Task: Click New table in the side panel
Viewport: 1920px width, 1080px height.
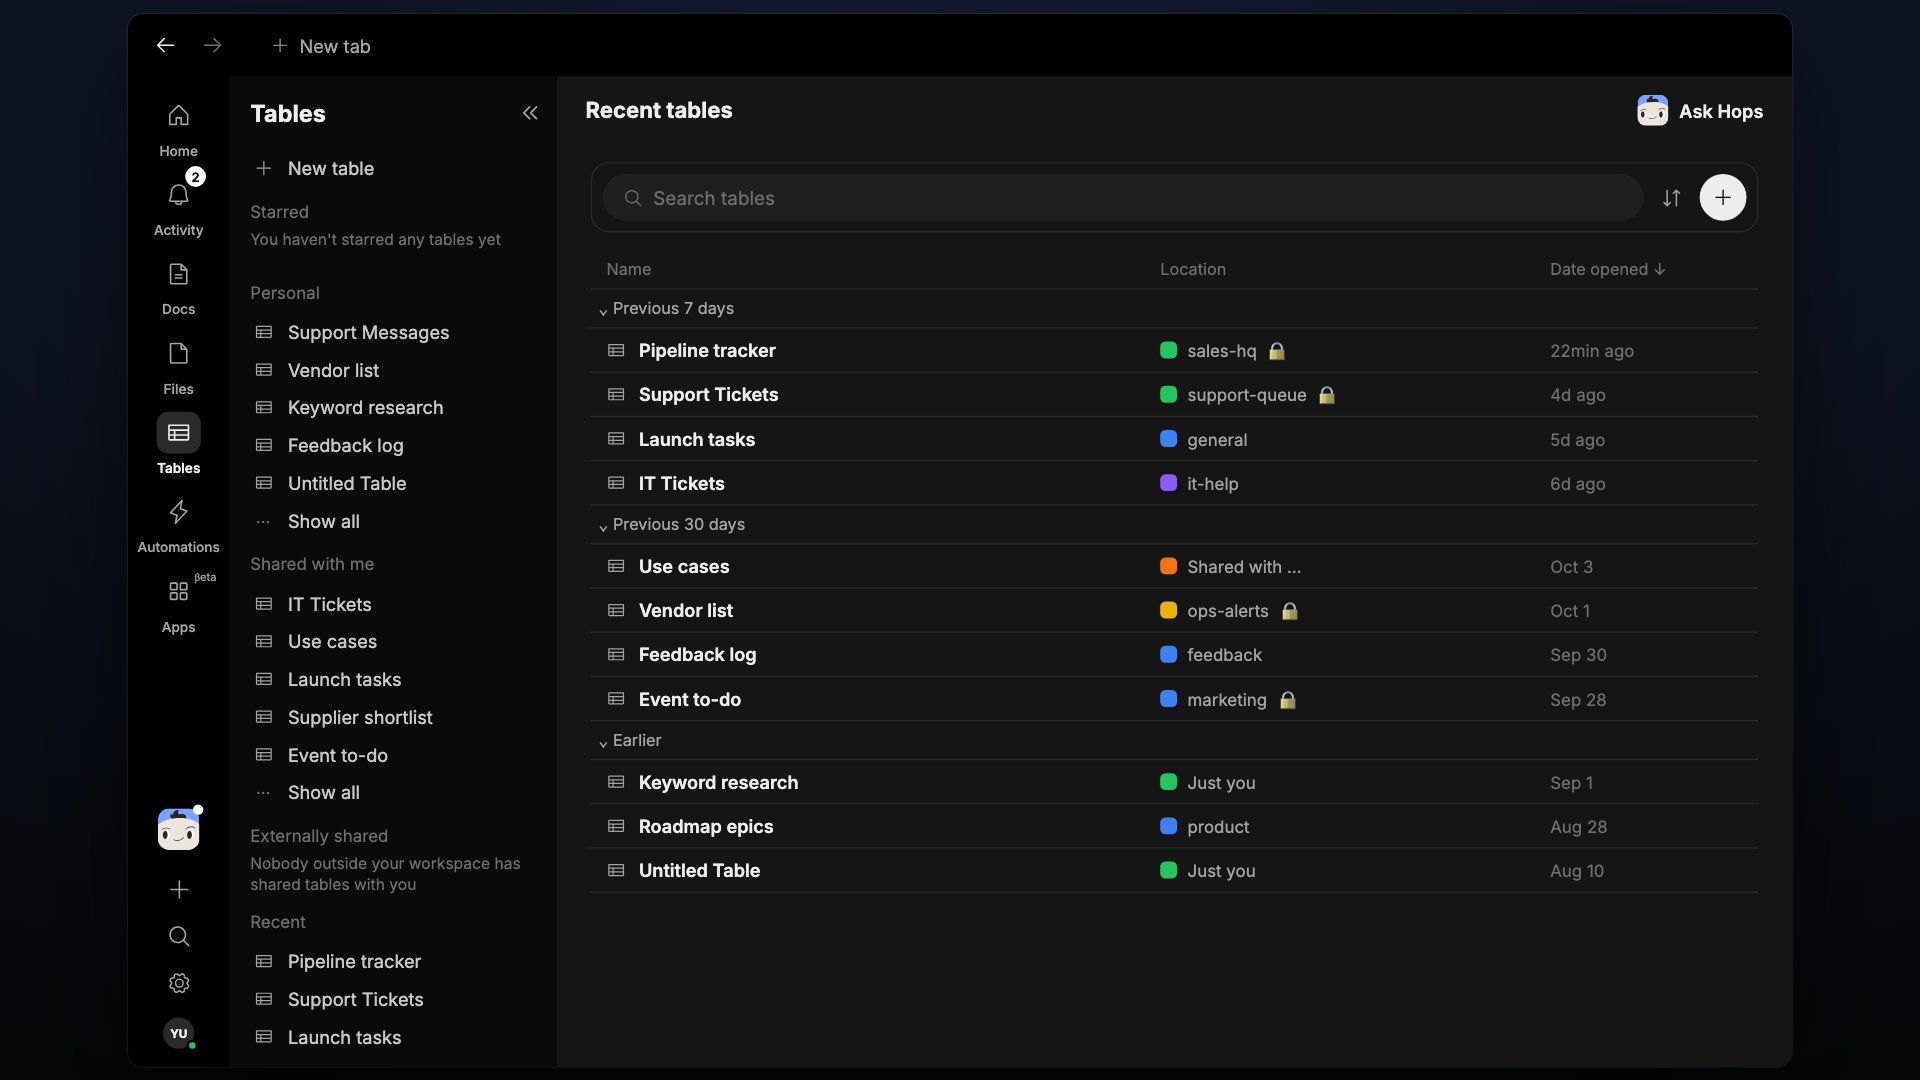Action: tap(315, 168)
